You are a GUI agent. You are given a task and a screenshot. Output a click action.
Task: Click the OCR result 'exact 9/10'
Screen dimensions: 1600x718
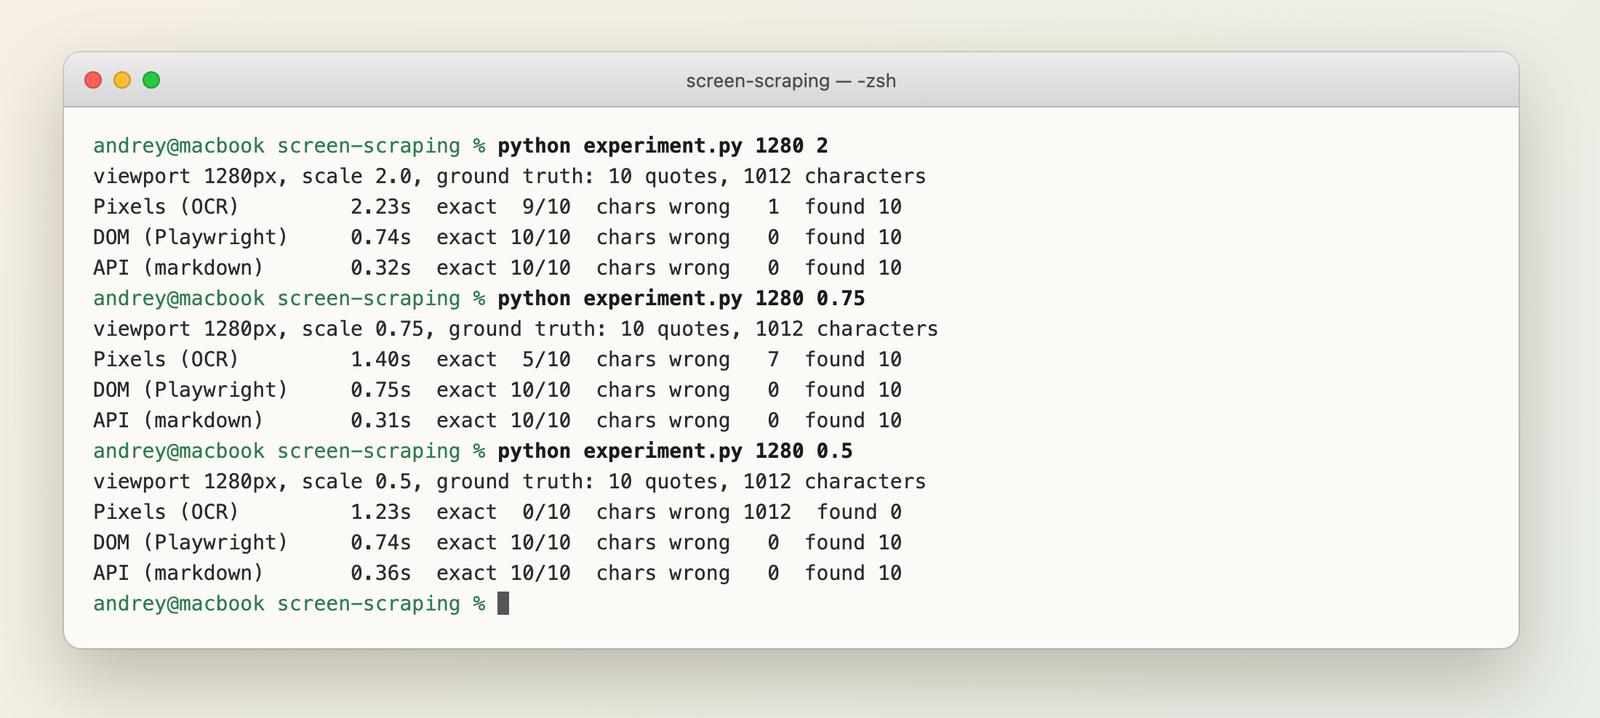pyautogui.click(x=503, y=207)
